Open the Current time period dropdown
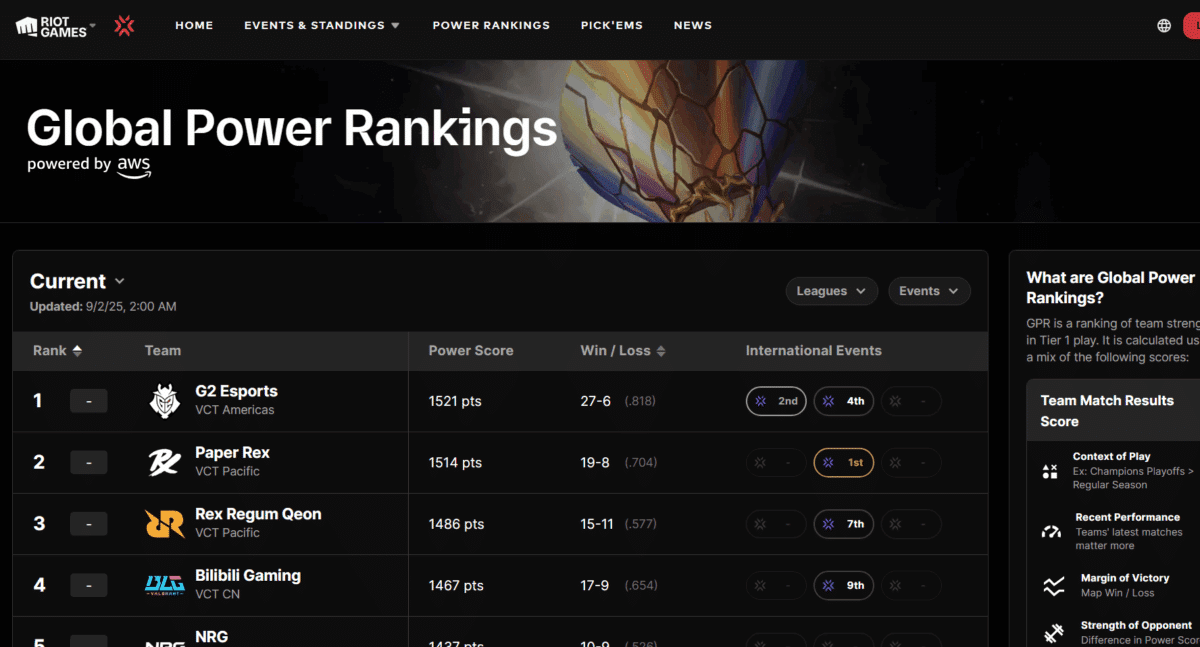This screenshot has height=647, width=1200. [x=77, y=281]
